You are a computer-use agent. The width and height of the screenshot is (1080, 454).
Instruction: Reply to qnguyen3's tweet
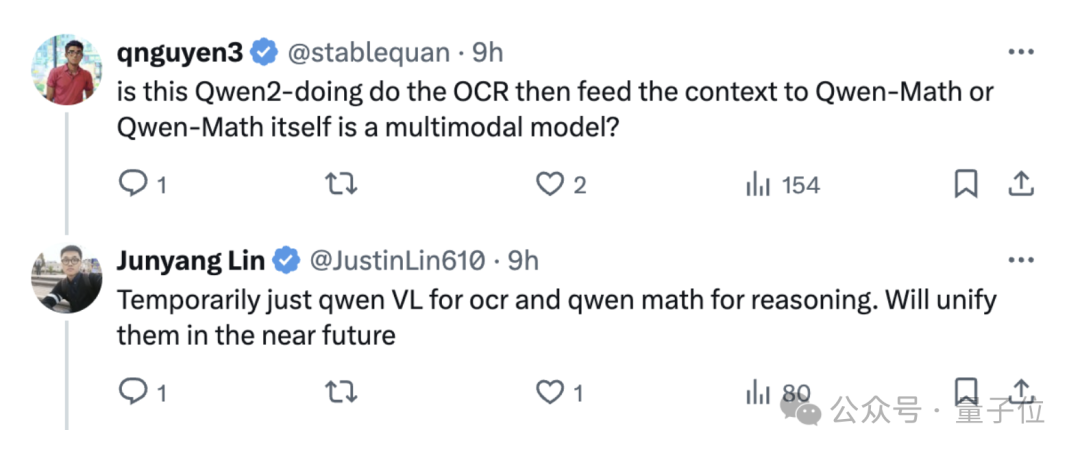pos(143,185)
